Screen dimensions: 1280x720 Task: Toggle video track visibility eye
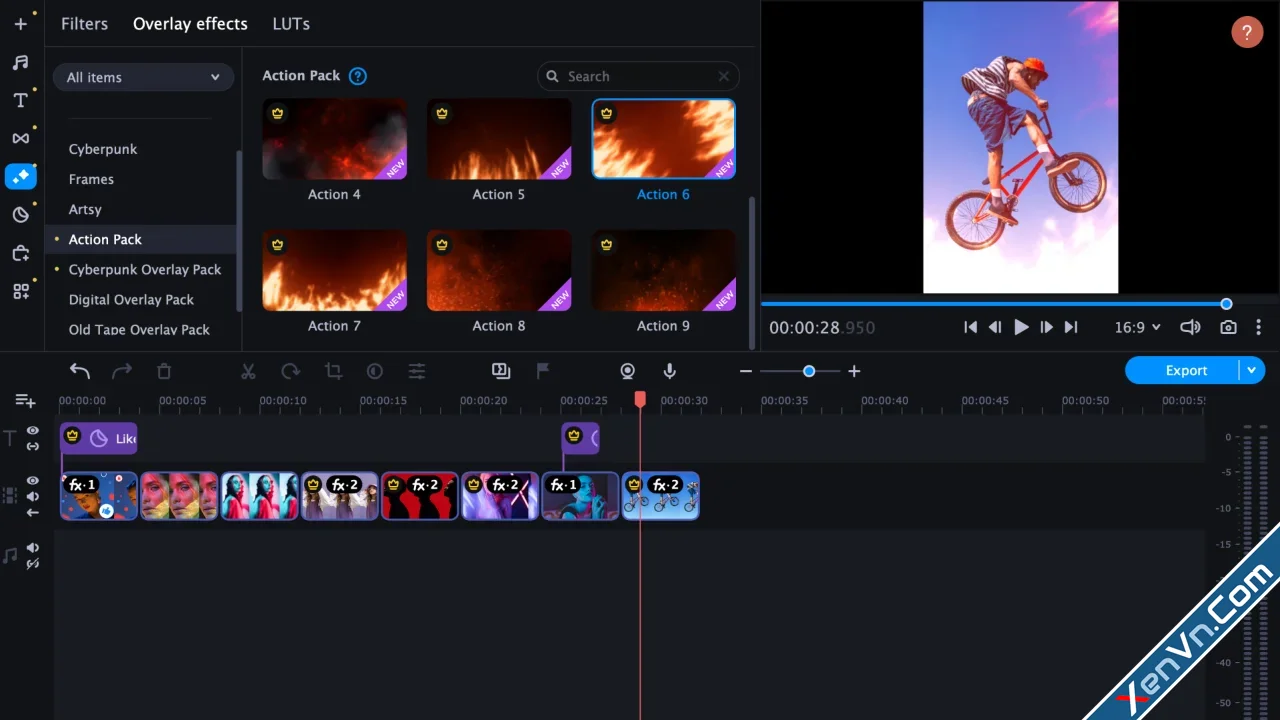33,481
